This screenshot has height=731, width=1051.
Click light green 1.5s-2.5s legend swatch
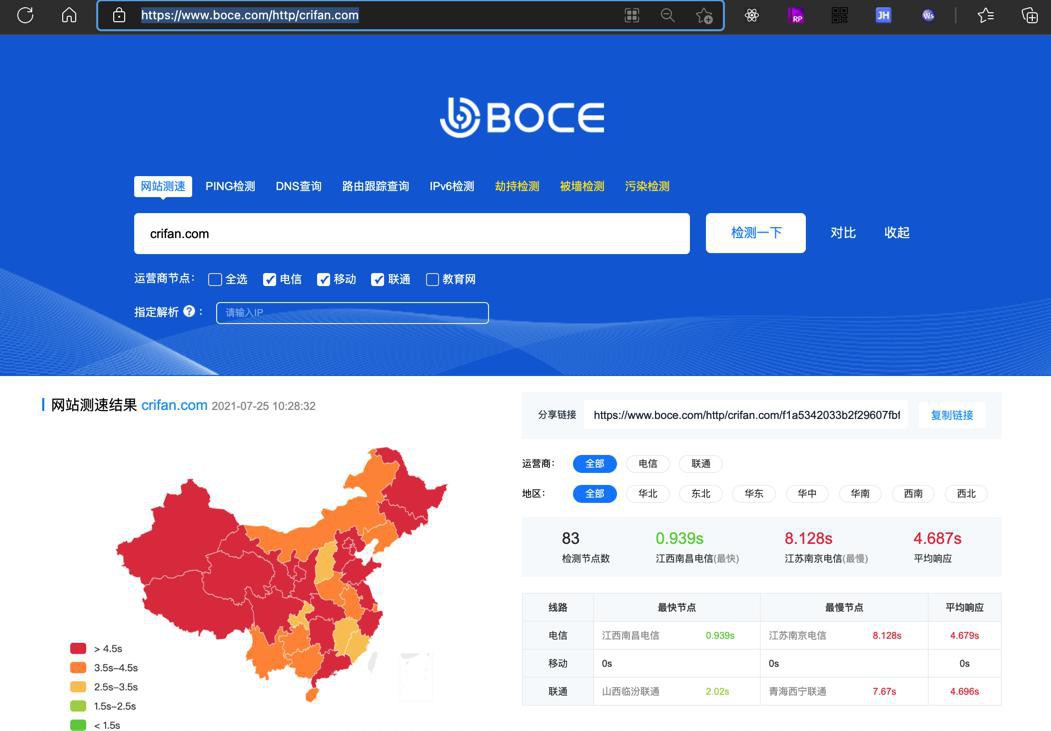(x=78, y=706)
